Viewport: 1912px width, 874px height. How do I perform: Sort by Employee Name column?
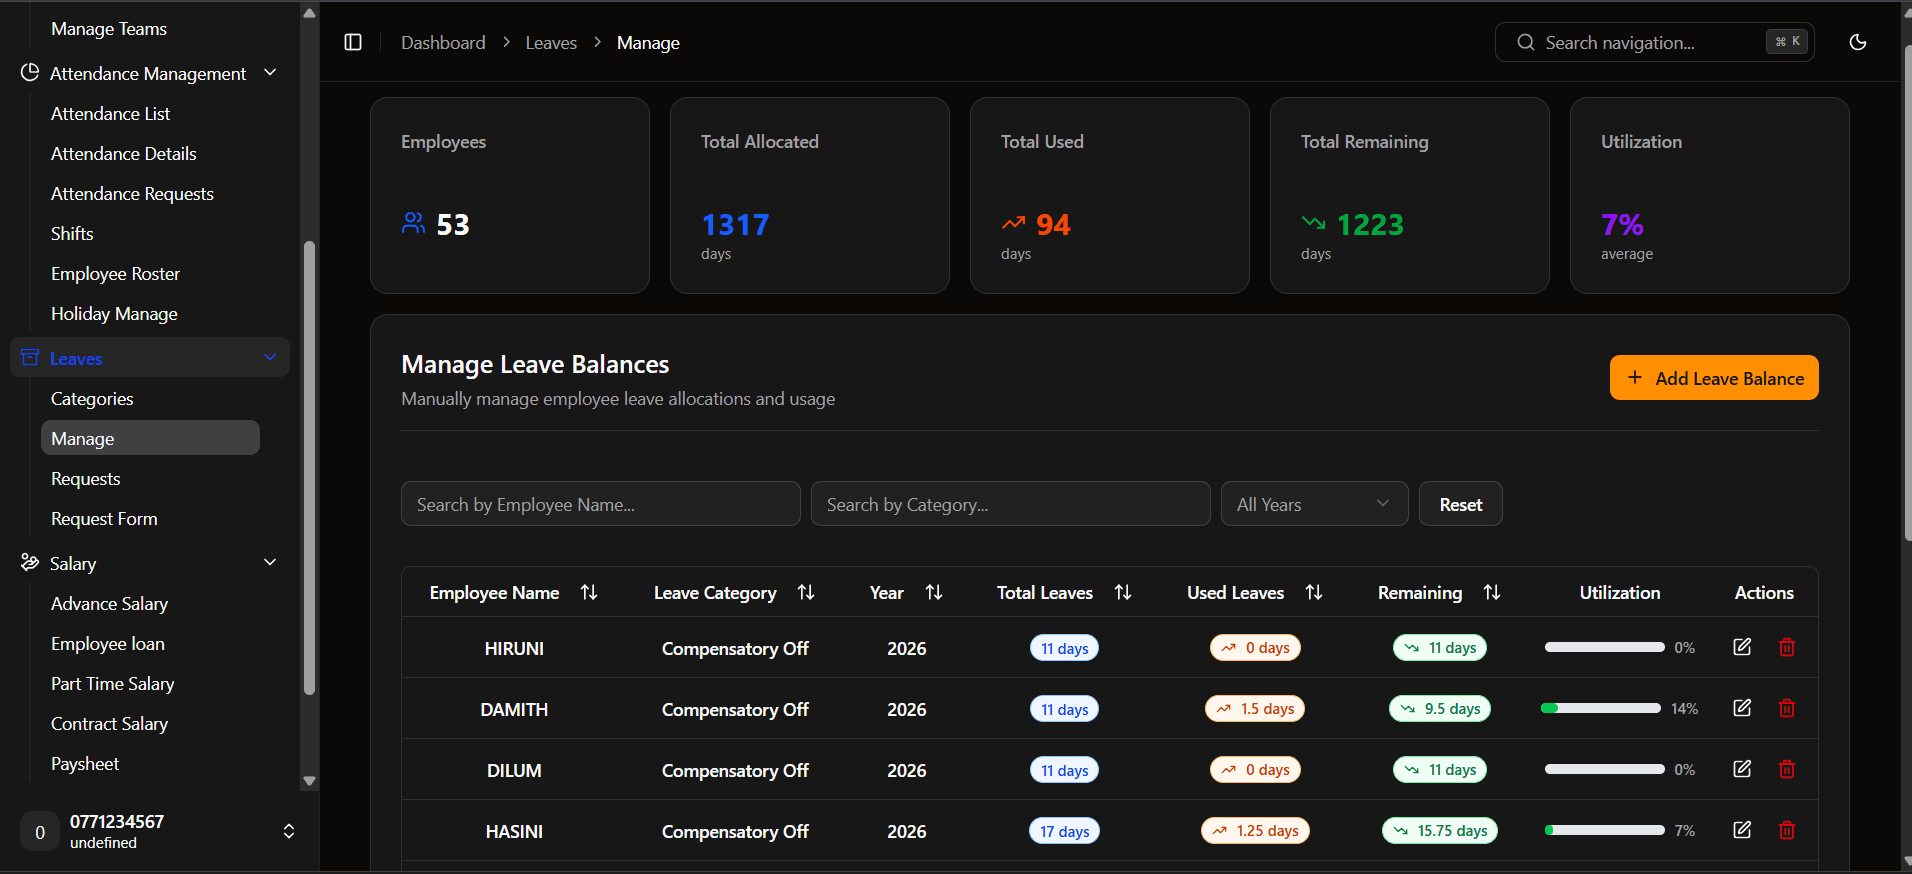coord(589,592)
